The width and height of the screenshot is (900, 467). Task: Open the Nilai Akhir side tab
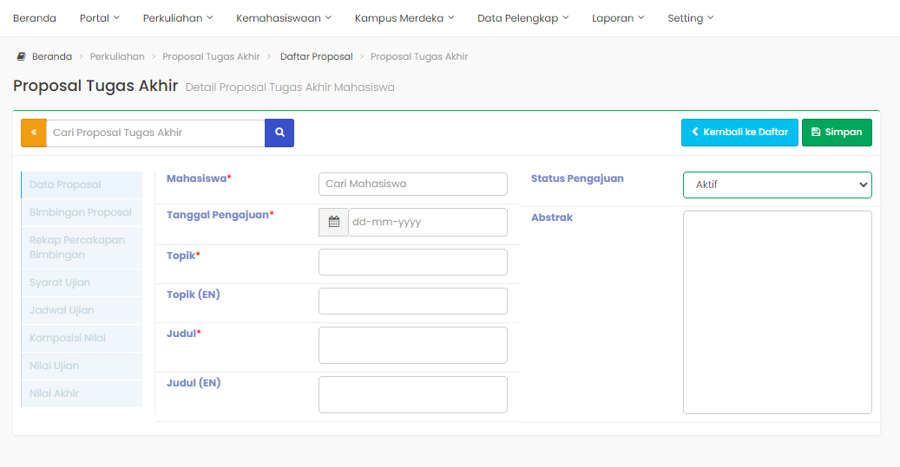pyautogui.click(x=54, y=393)
